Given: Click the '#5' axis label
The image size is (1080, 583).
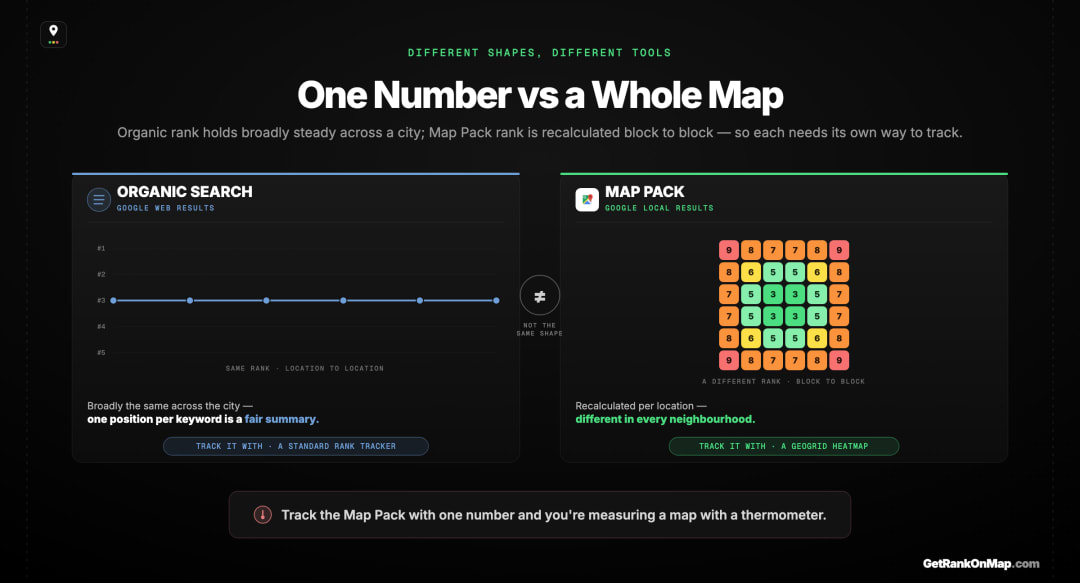Looking at the screenshot, I should coord(101,353).
